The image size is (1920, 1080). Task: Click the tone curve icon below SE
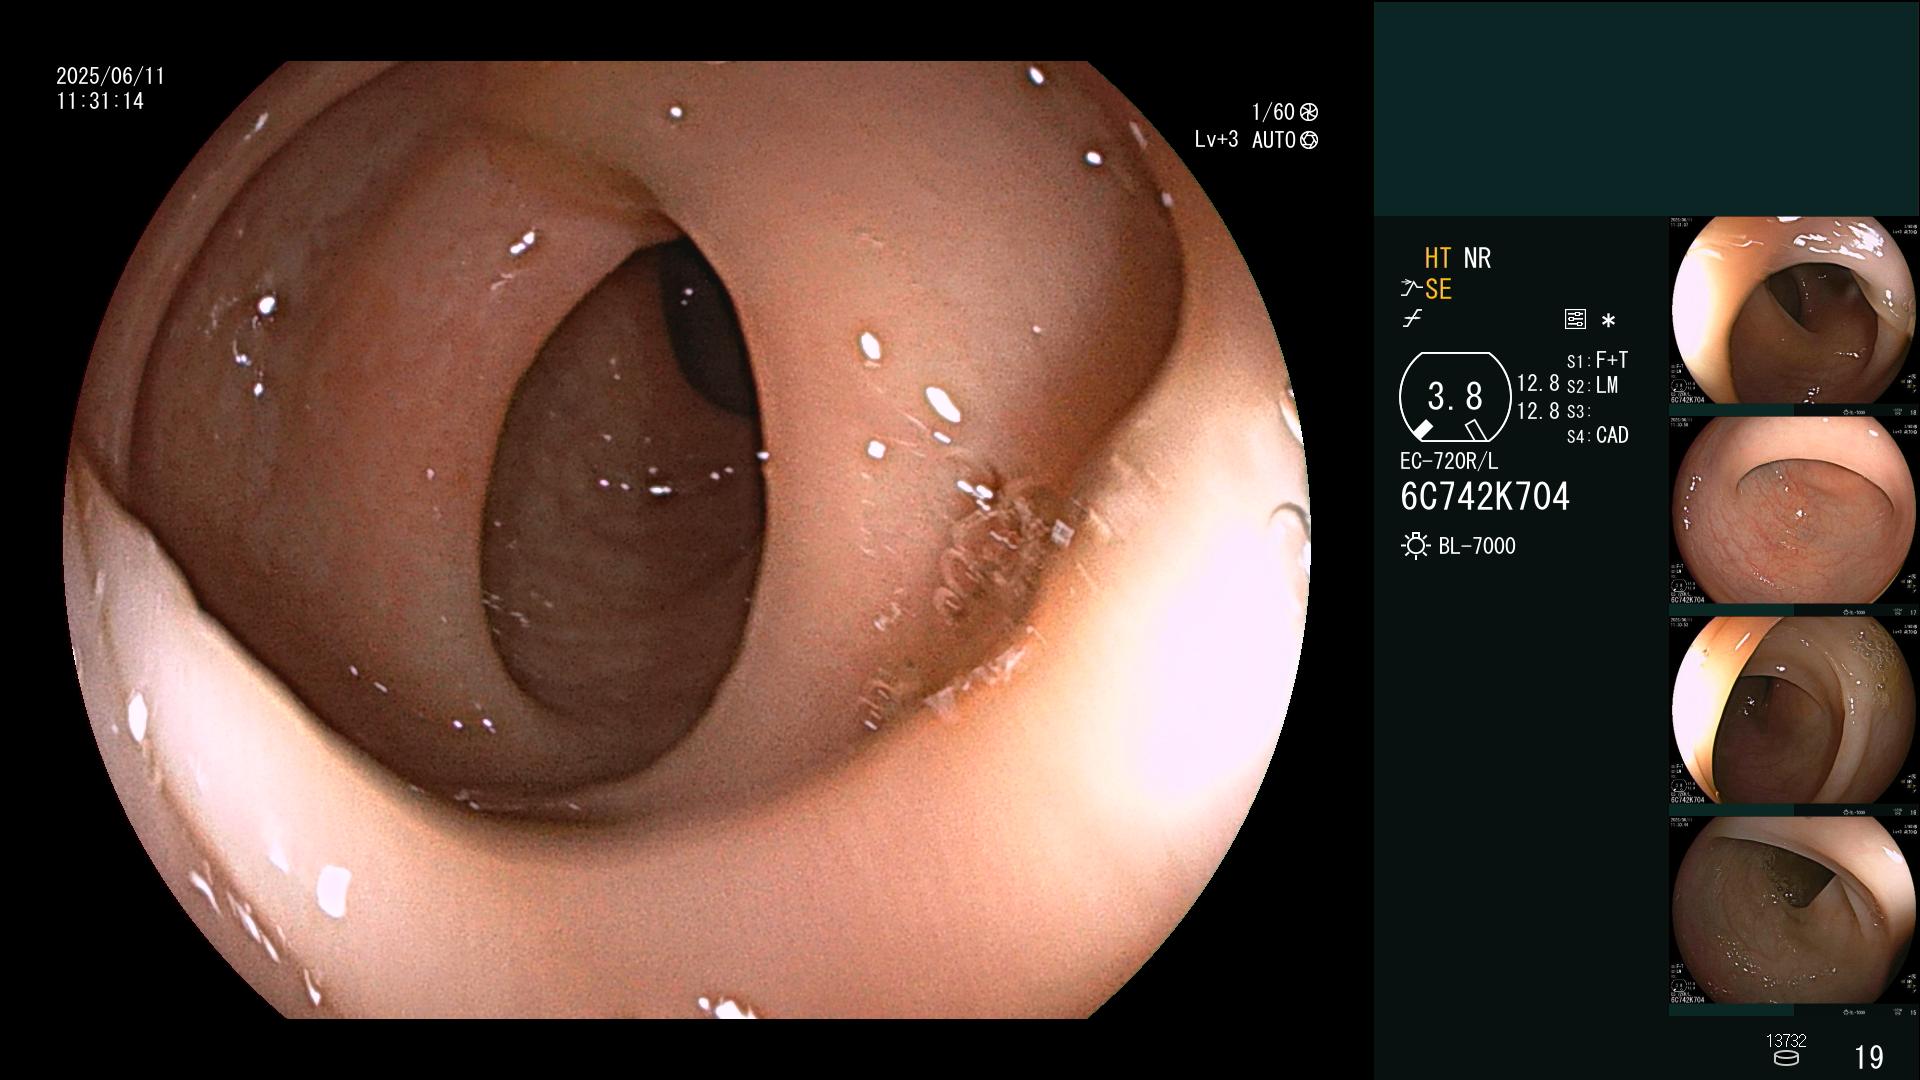pos(1412,320)
